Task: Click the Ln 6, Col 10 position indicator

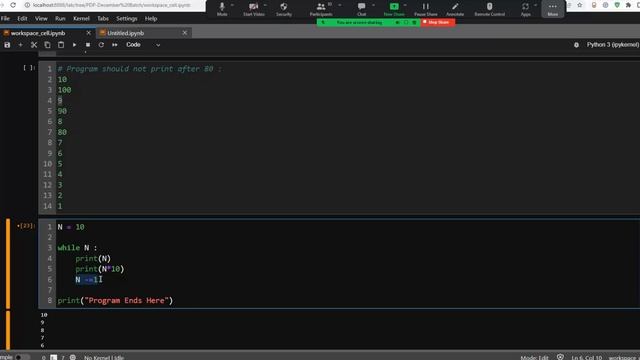Action: (587, 358)
